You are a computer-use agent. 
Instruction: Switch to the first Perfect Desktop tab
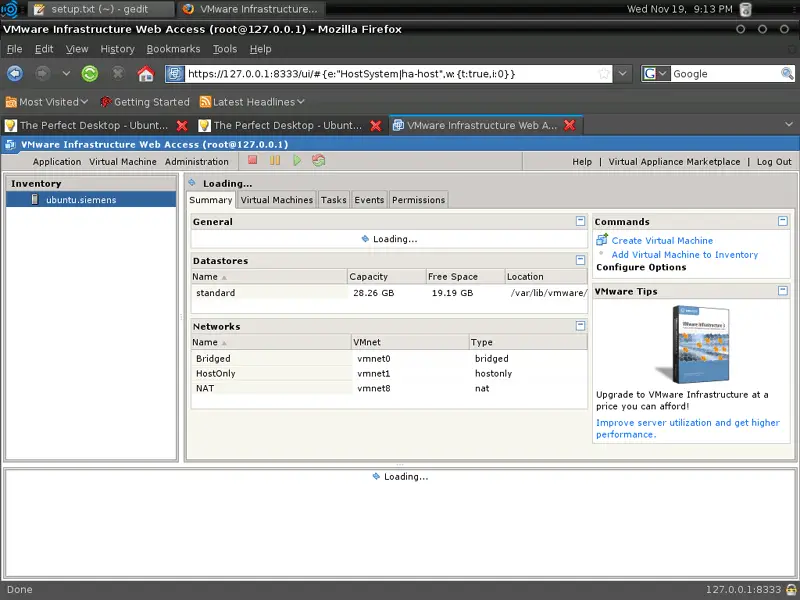click(x=94, y=126)
